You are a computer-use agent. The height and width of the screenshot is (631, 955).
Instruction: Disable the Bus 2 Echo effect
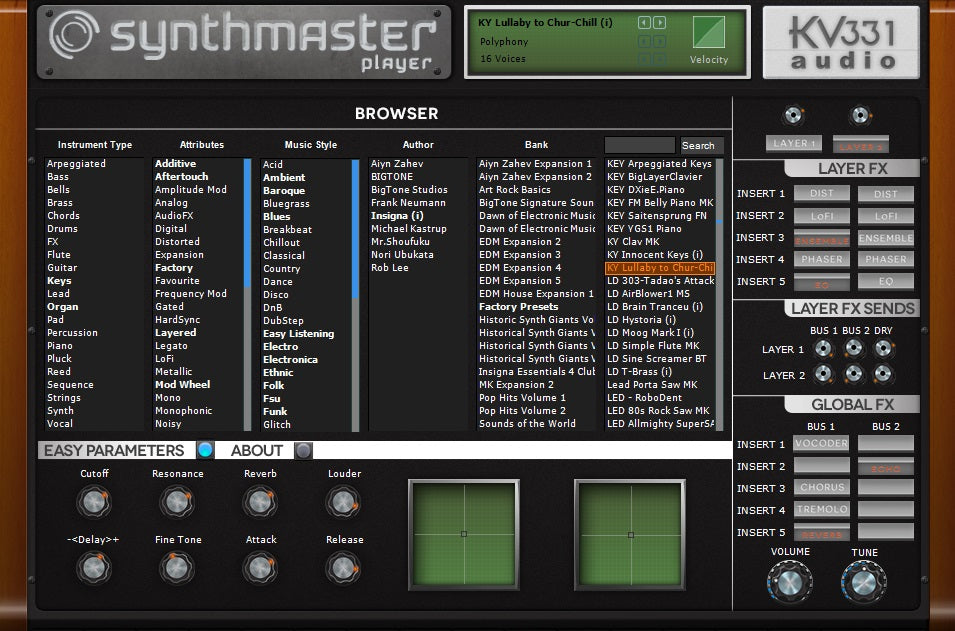pyautogui.click(x=885, y=467)
